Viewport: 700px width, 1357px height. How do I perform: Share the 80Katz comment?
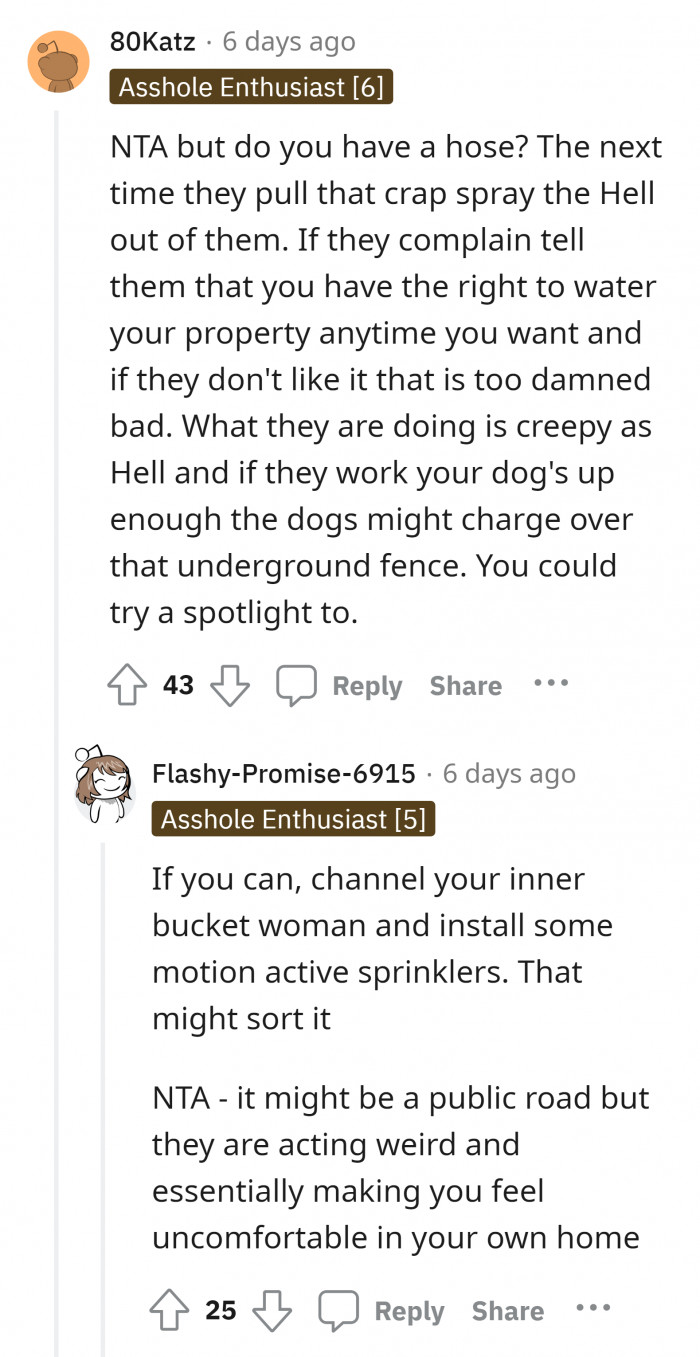point(465,686)
